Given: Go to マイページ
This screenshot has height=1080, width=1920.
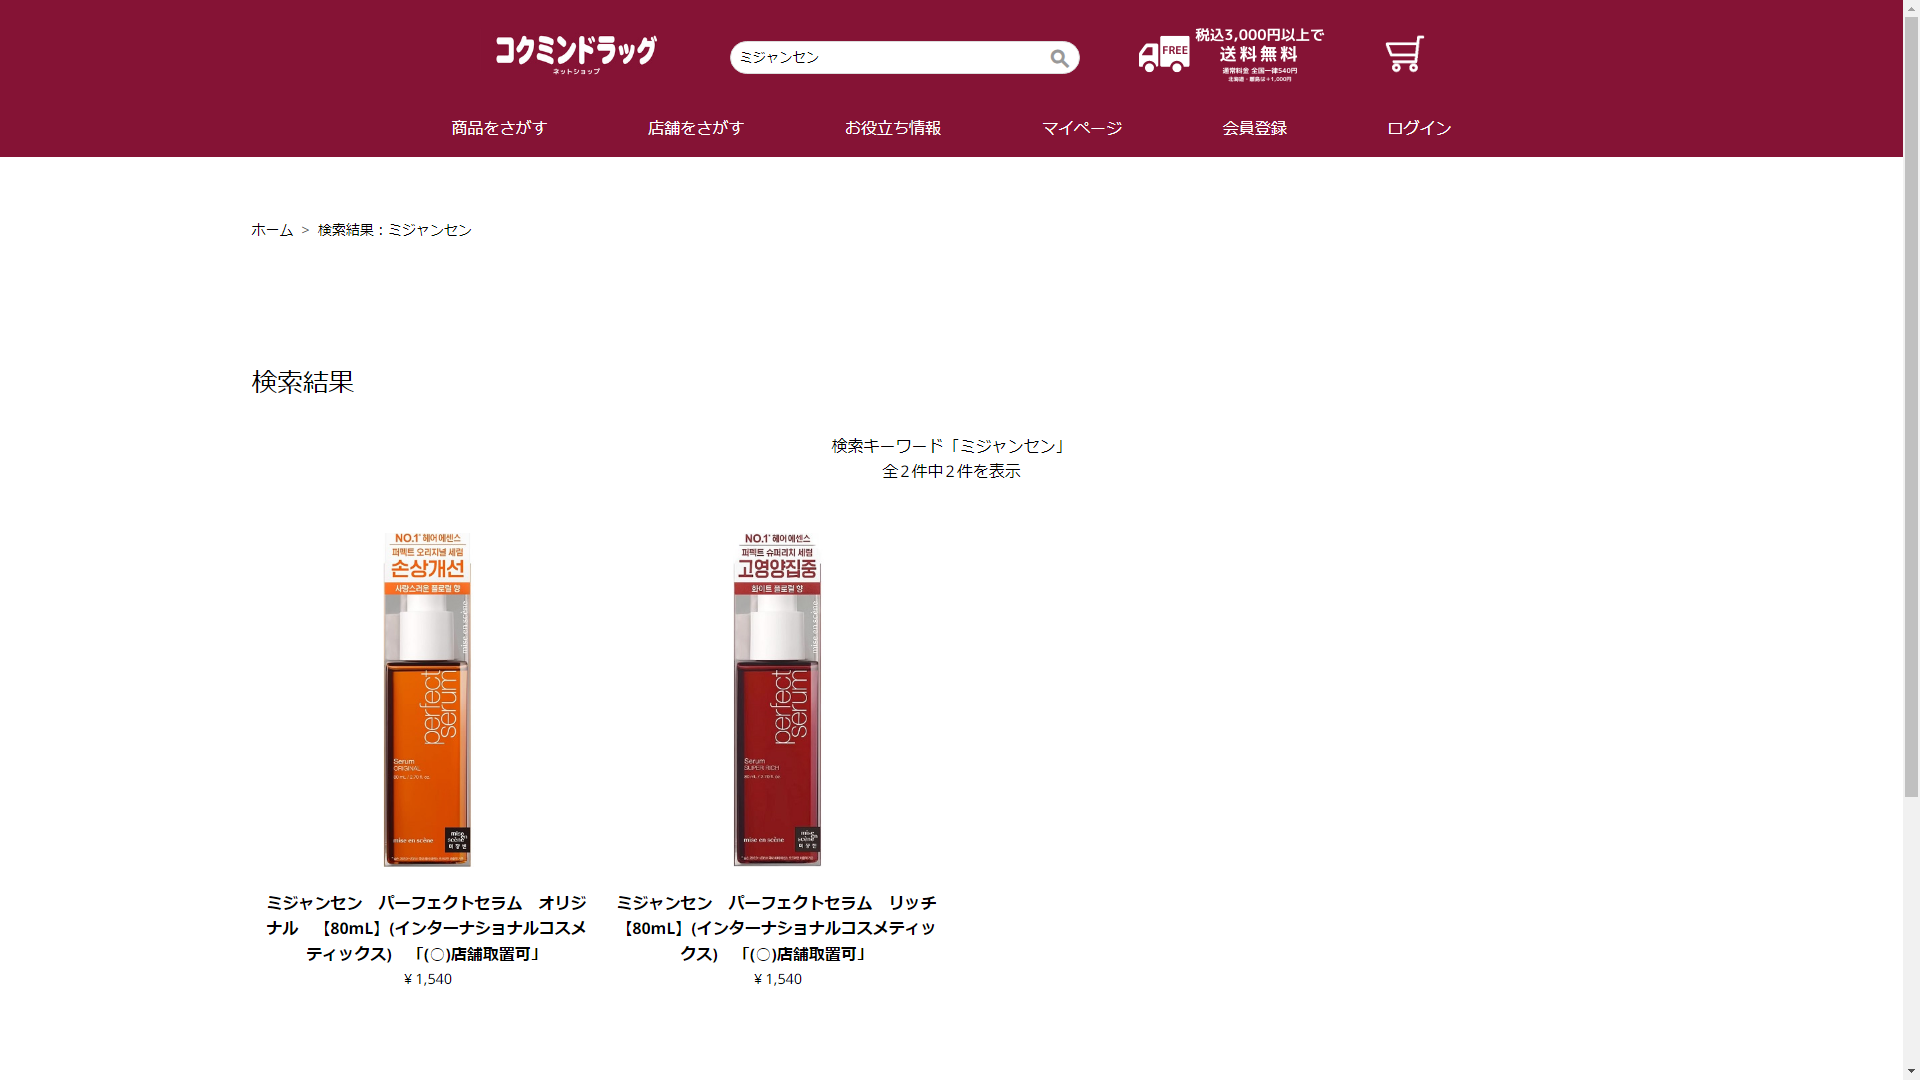Looking at the screenshot, I should point(1082,128).
